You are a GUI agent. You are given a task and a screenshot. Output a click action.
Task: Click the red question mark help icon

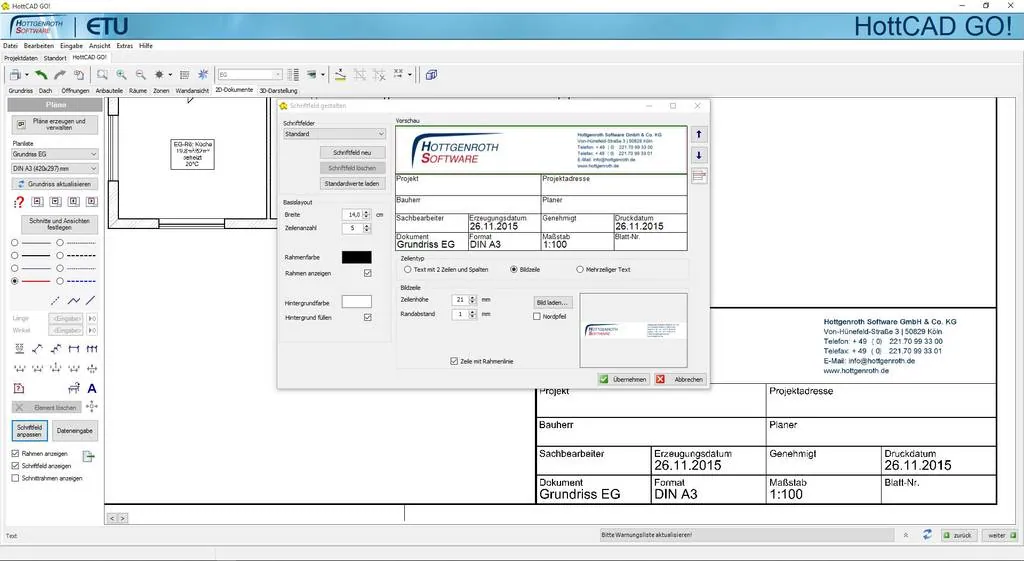coord(18,202)
